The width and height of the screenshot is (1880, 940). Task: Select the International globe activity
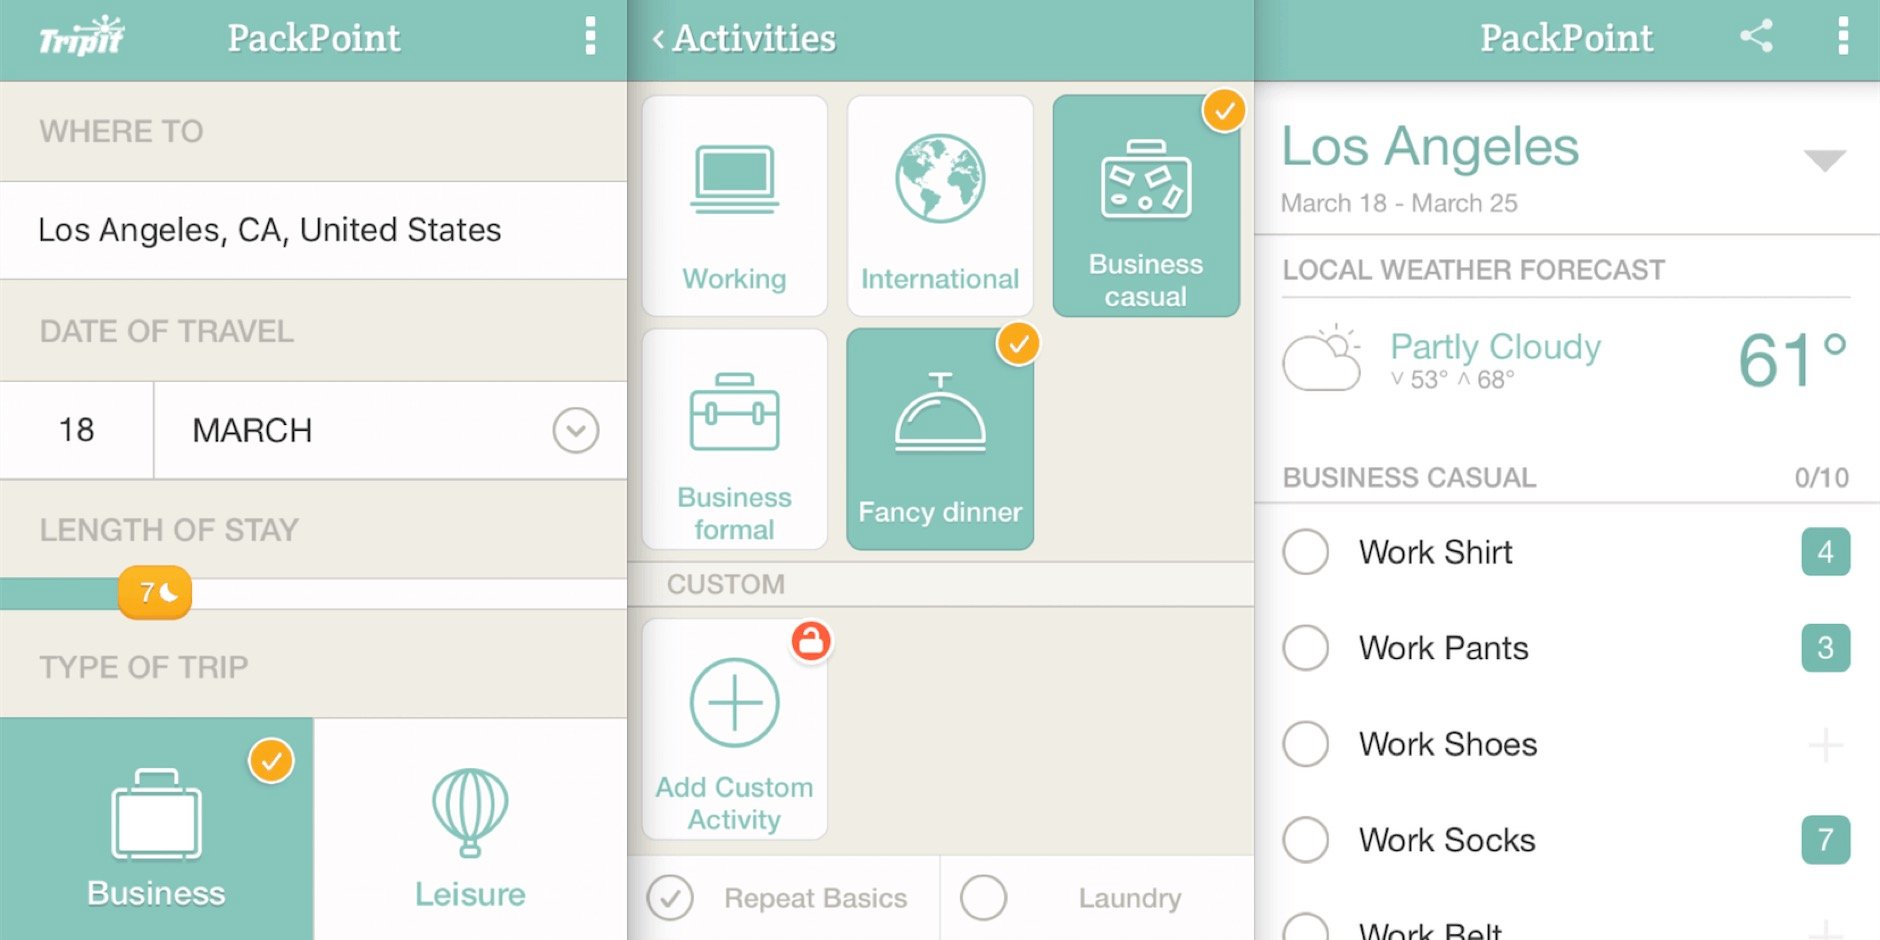[x=939, y=206]
